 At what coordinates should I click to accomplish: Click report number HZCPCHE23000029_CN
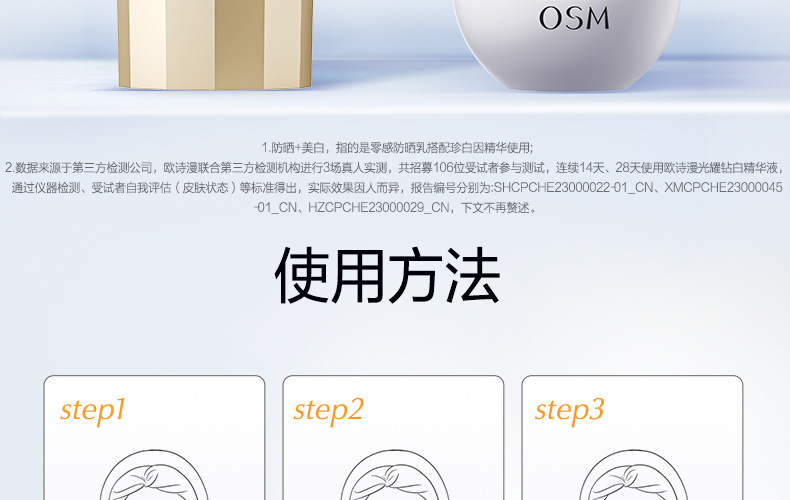[x=378, y=208]
